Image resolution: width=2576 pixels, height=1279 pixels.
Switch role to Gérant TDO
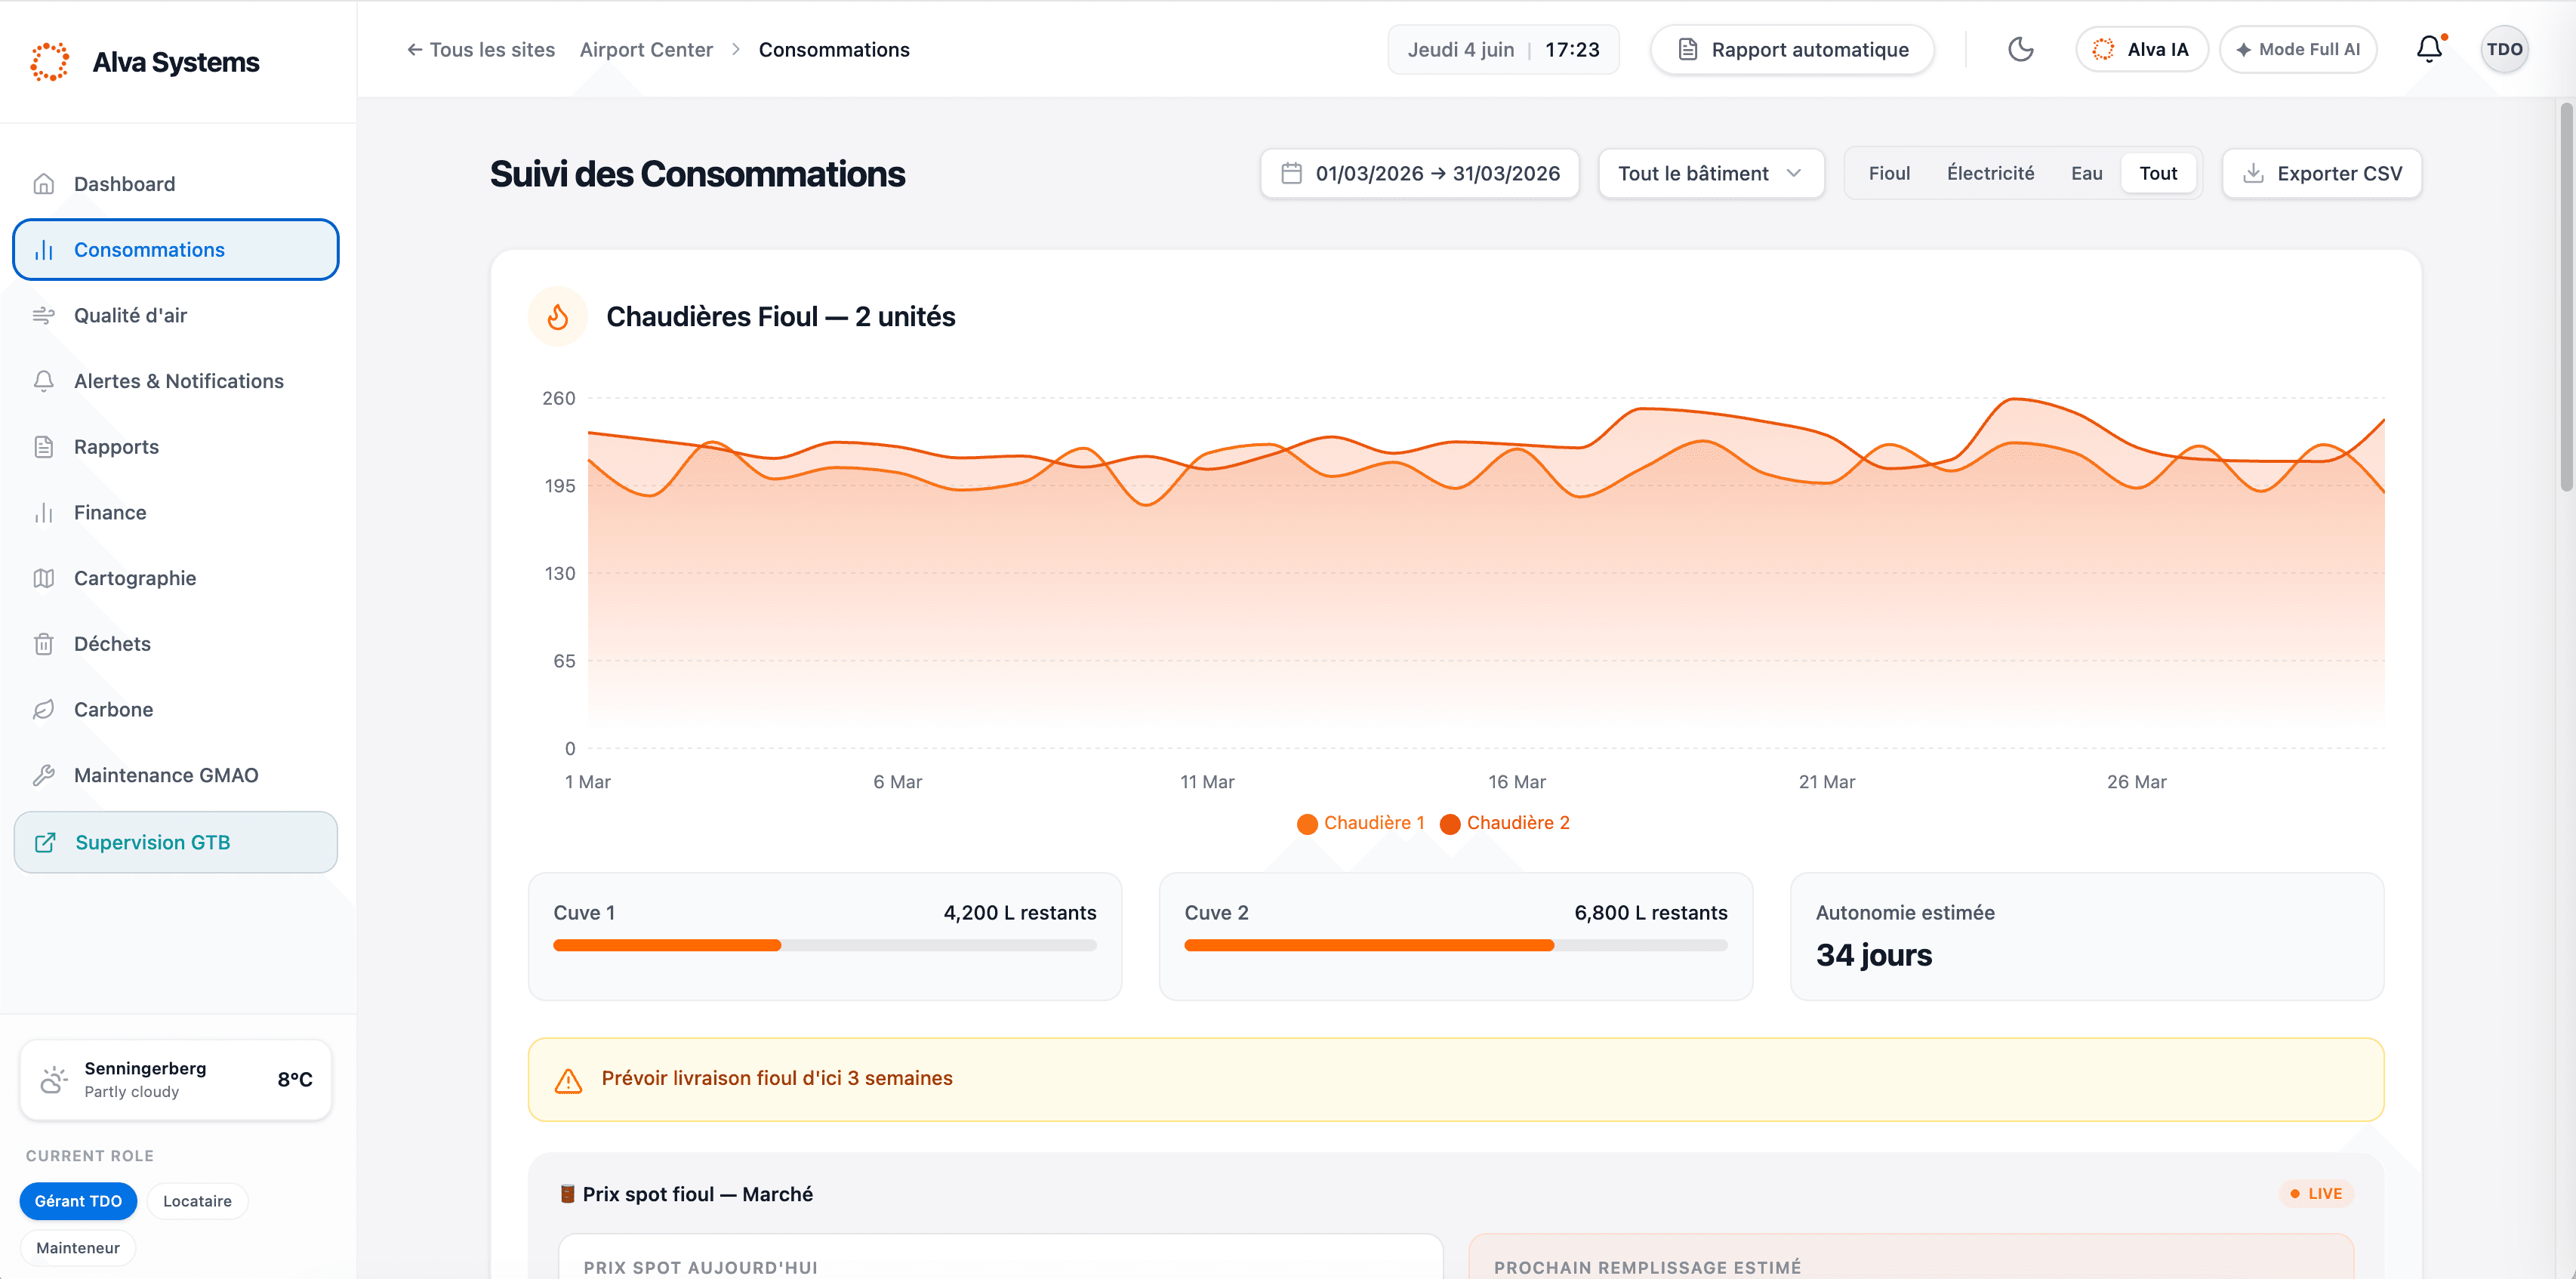tap(78, 1201)
